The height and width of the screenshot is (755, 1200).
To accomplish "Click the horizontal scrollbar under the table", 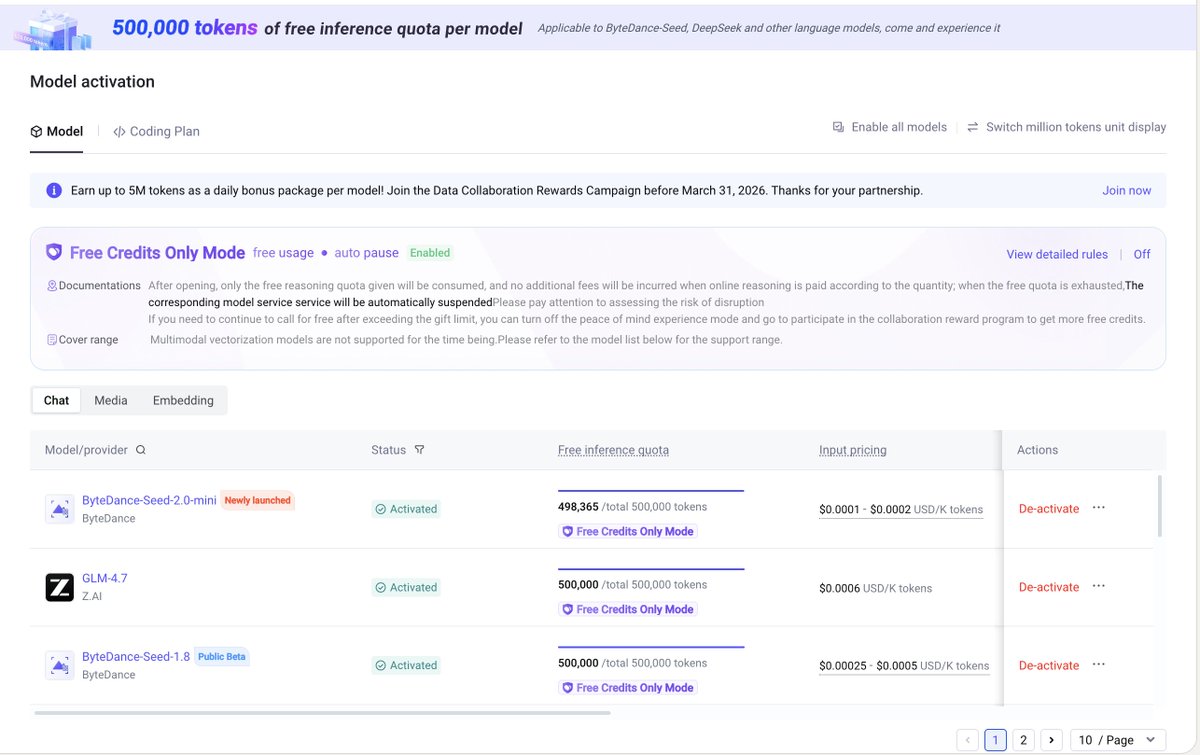I will (x=322, y=713).
